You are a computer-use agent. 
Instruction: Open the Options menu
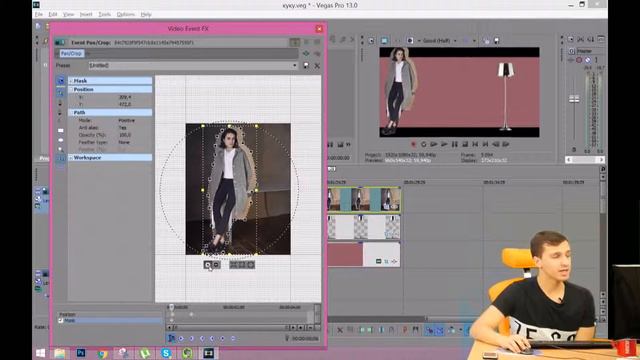(x=126, y=14)
